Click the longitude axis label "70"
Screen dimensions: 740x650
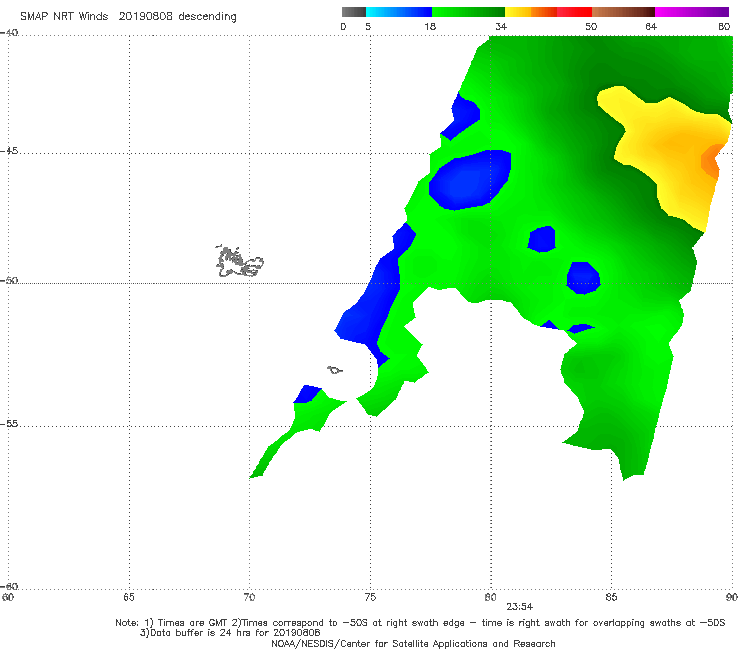[249, 597]
